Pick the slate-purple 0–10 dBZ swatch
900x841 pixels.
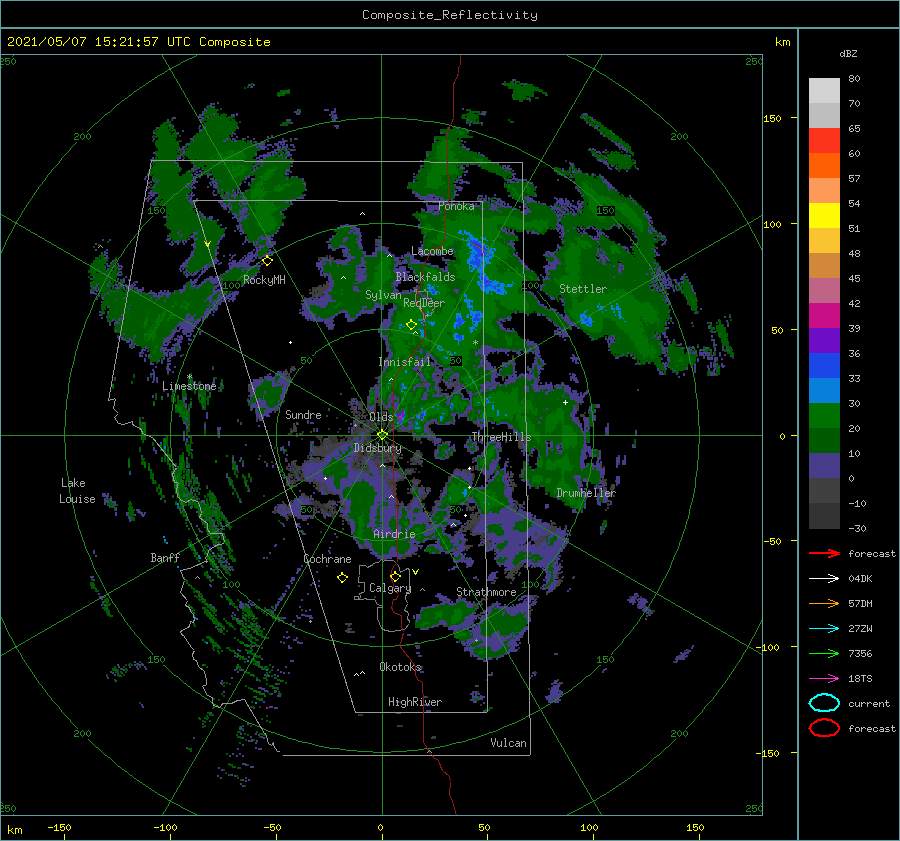[824, 466]
